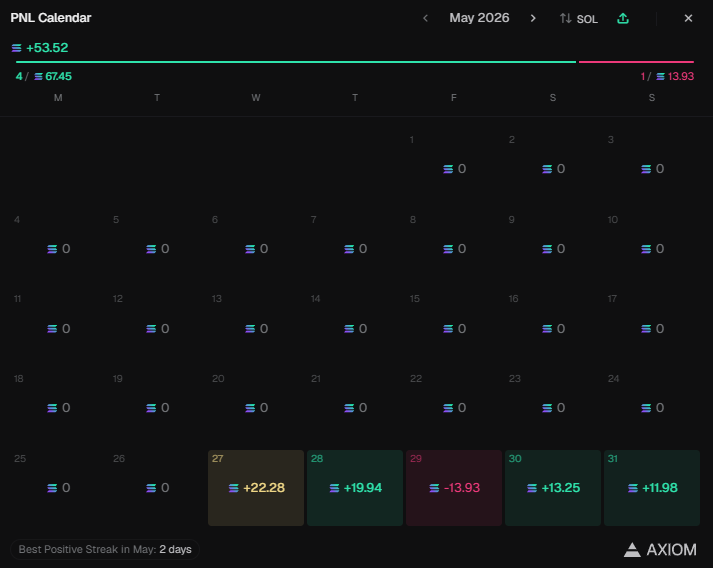Click SOL icon in day 8 cell

tap(448, 249)
